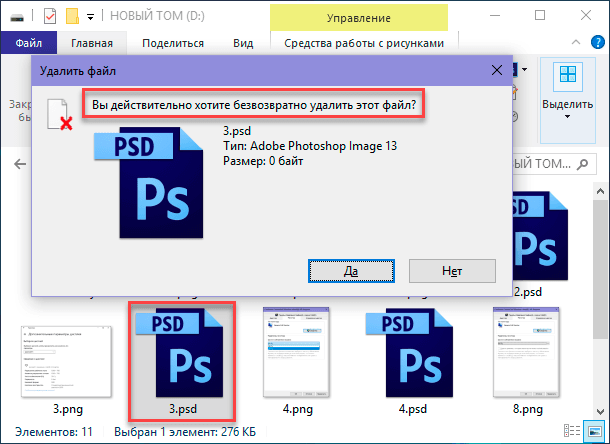Click the scrollbar up arrow
The width and height of the screenshot is (610, 444).
pos(600,191)
